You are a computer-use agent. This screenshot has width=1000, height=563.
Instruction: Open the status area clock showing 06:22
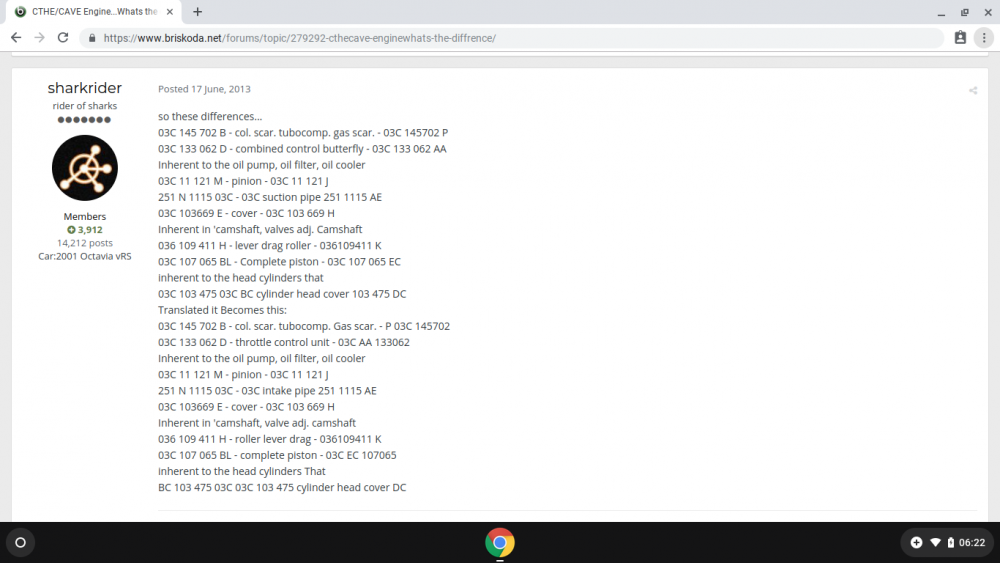click(x=972, y=543)
